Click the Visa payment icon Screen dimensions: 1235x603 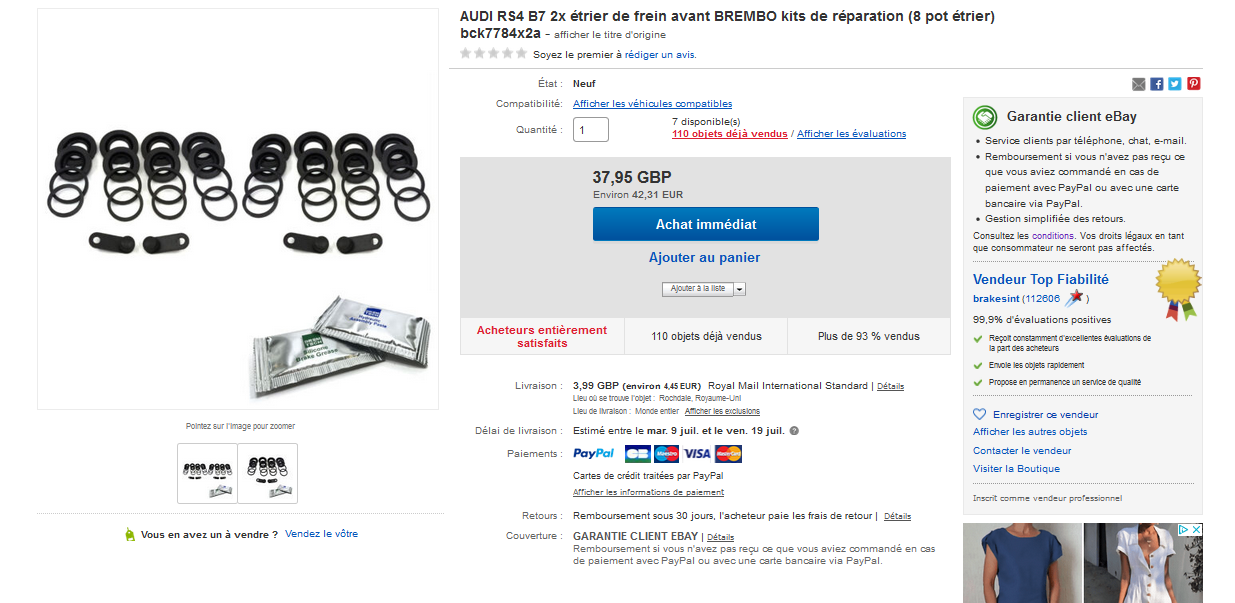click(x=697, y=453)
